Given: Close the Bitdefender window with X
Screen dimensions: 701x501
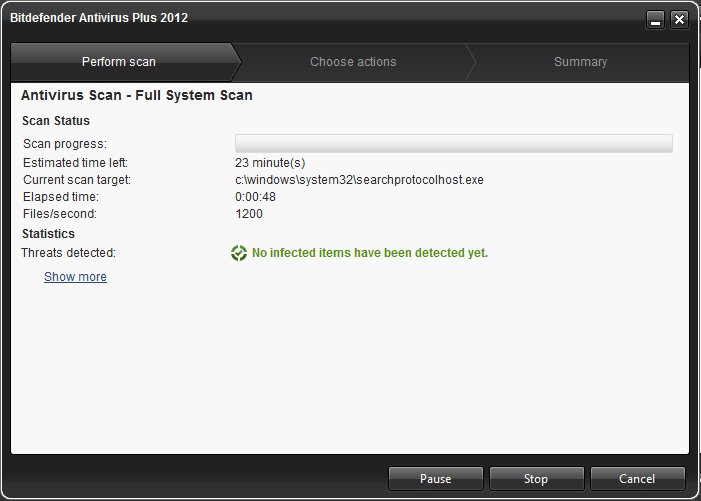Looking at the screenshot, I should (x=679, y=20).
